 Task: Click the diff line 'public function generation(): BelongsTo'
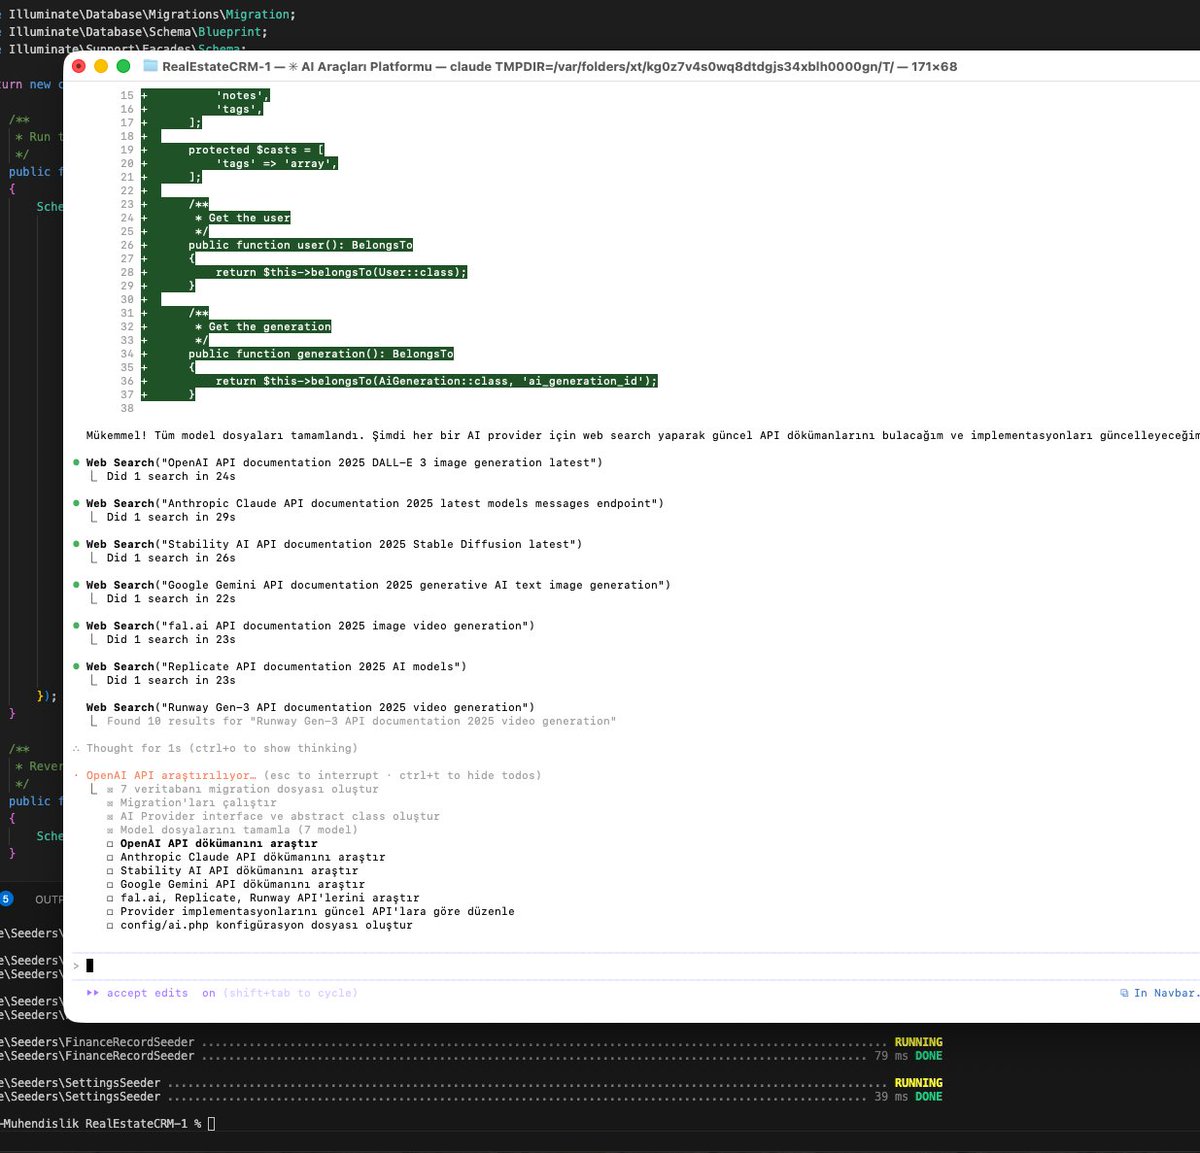[321, 354]
